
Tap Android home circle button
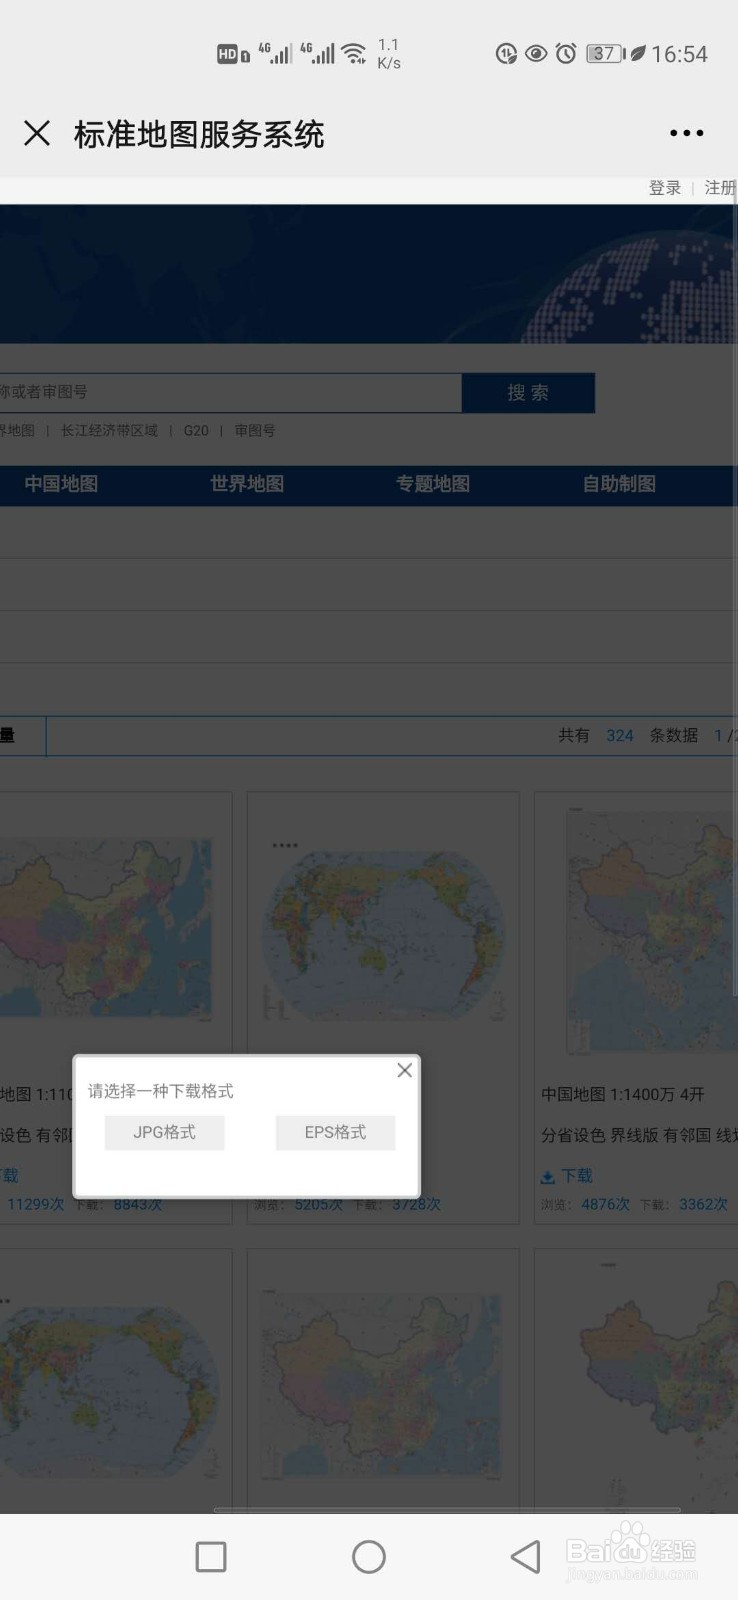pos(369,1556)
